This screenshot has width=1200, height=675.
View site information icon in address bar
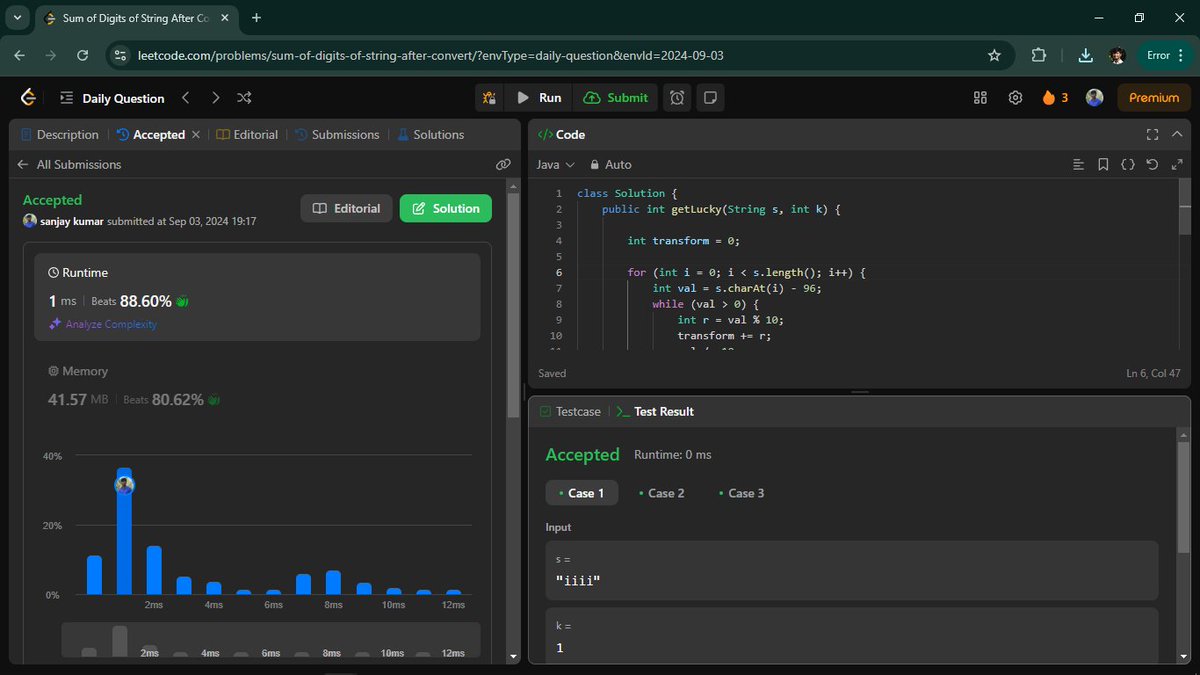(119, 56)
